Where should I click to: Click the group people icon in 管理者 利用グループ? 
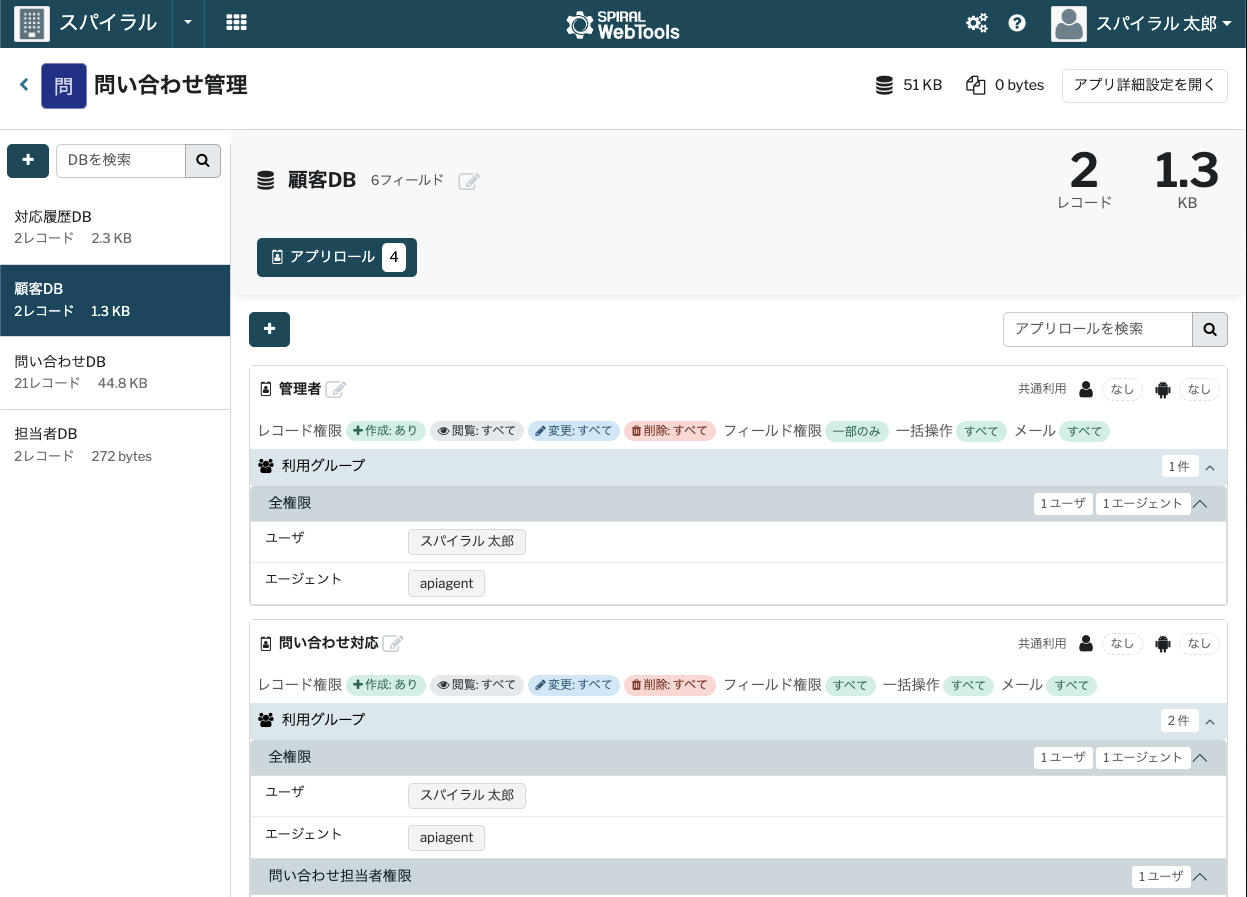(x=266, y=467)
